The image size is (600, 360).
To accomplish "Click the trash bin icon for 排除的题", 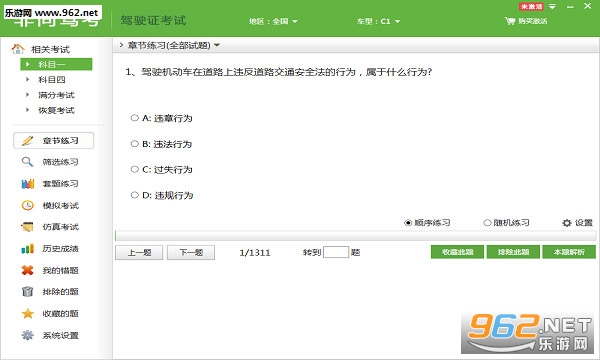I will click(x=28, y=292).
